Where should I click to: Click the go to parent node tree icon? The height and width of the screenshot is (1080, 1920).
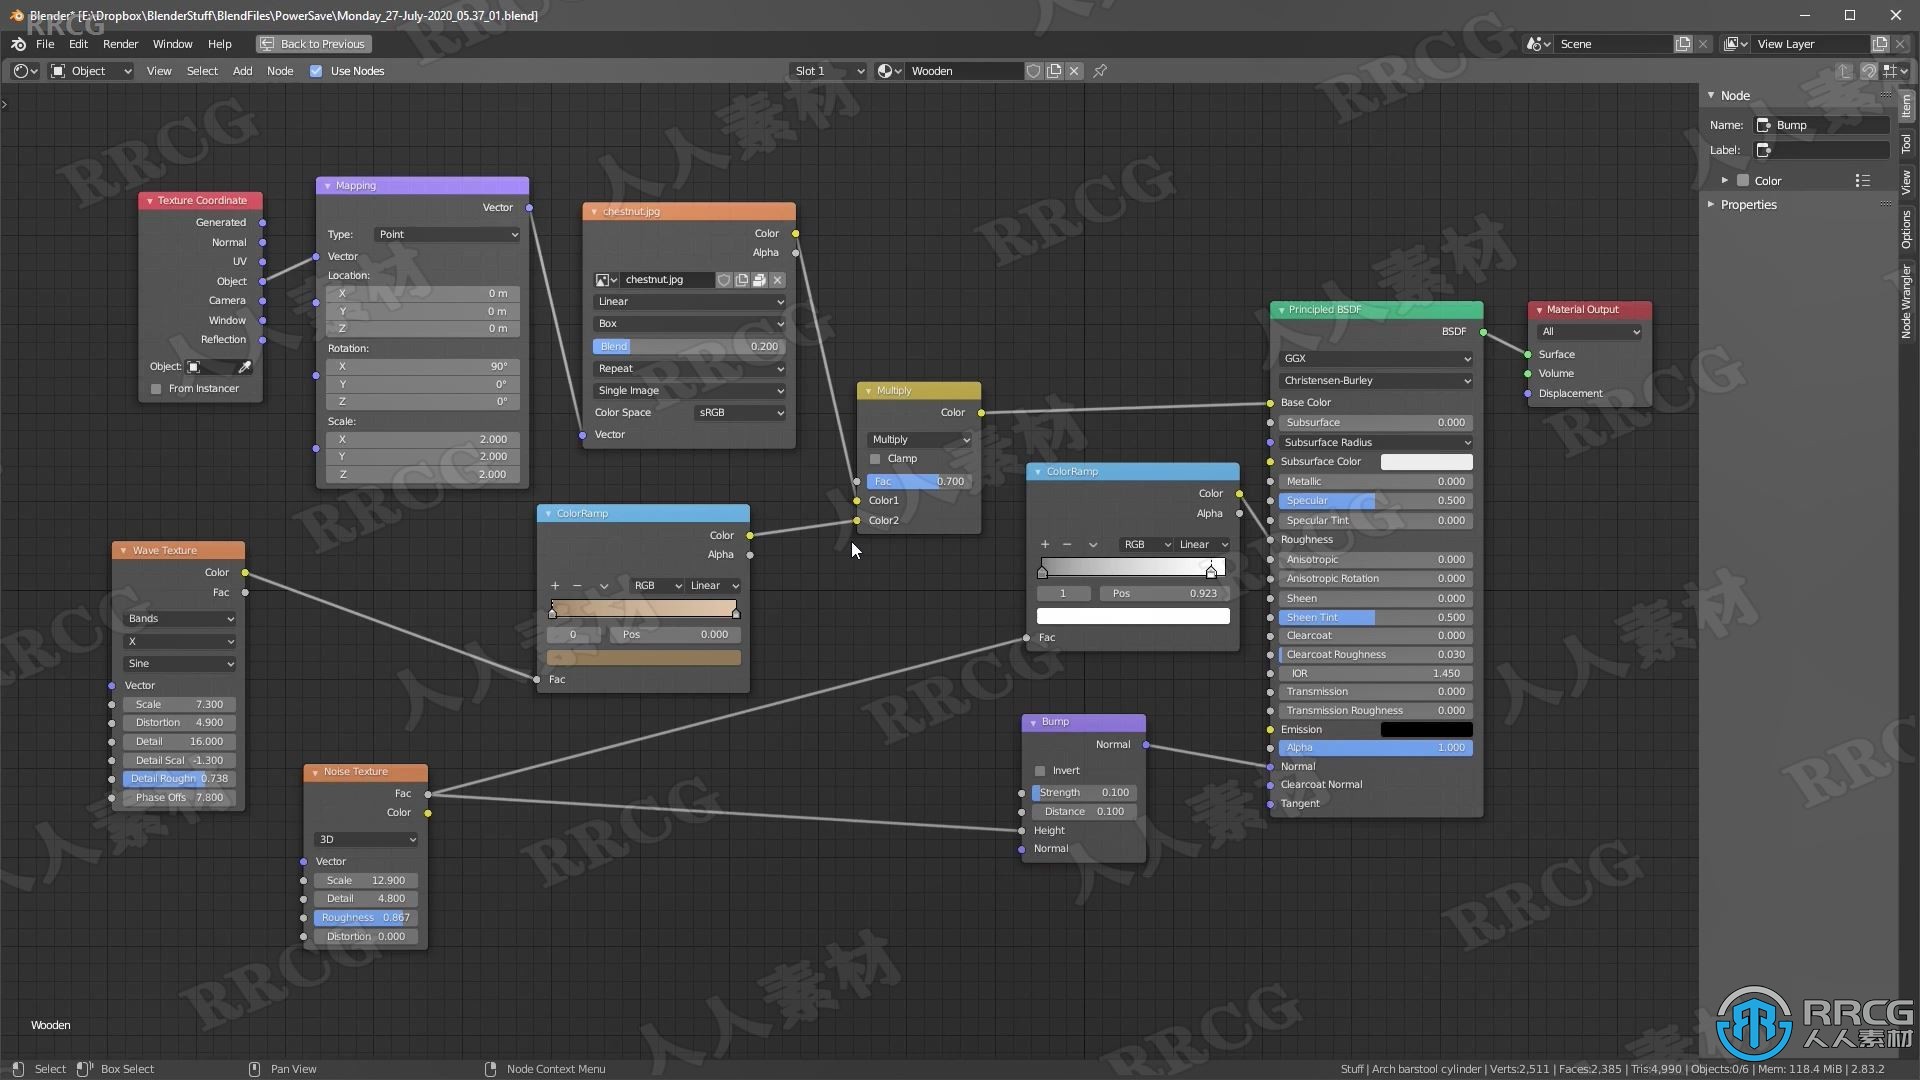tap(1846, 71)
